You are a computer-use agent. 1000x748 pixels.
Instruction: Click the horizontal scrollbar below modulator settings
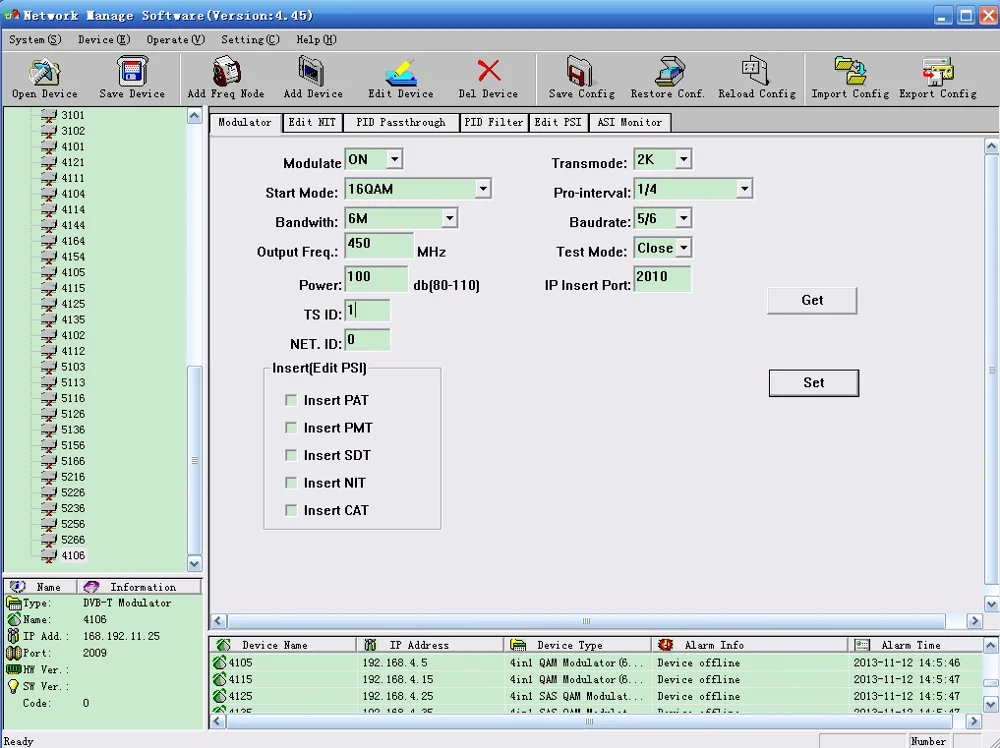click(x=586, y=621)
